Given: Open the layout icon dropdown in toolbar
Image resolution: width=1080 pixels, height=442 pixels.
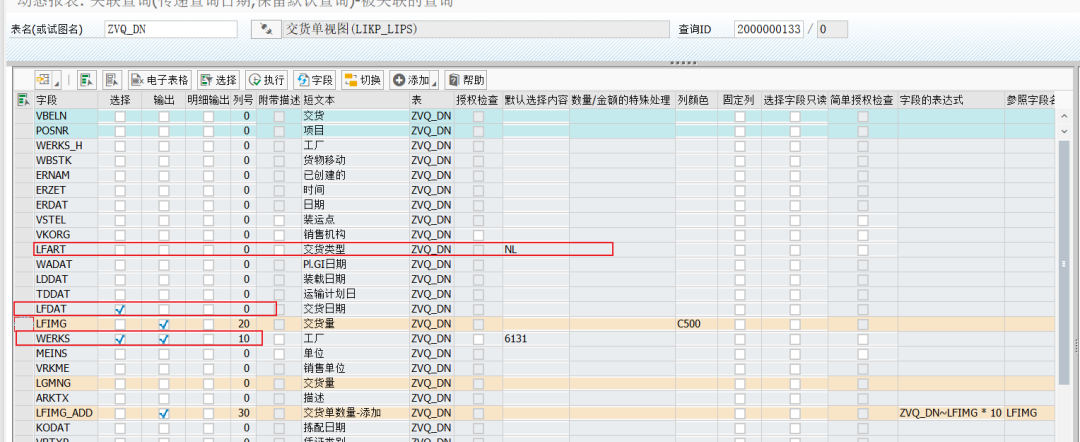Looking at the screenshot, I should point(48,79).
